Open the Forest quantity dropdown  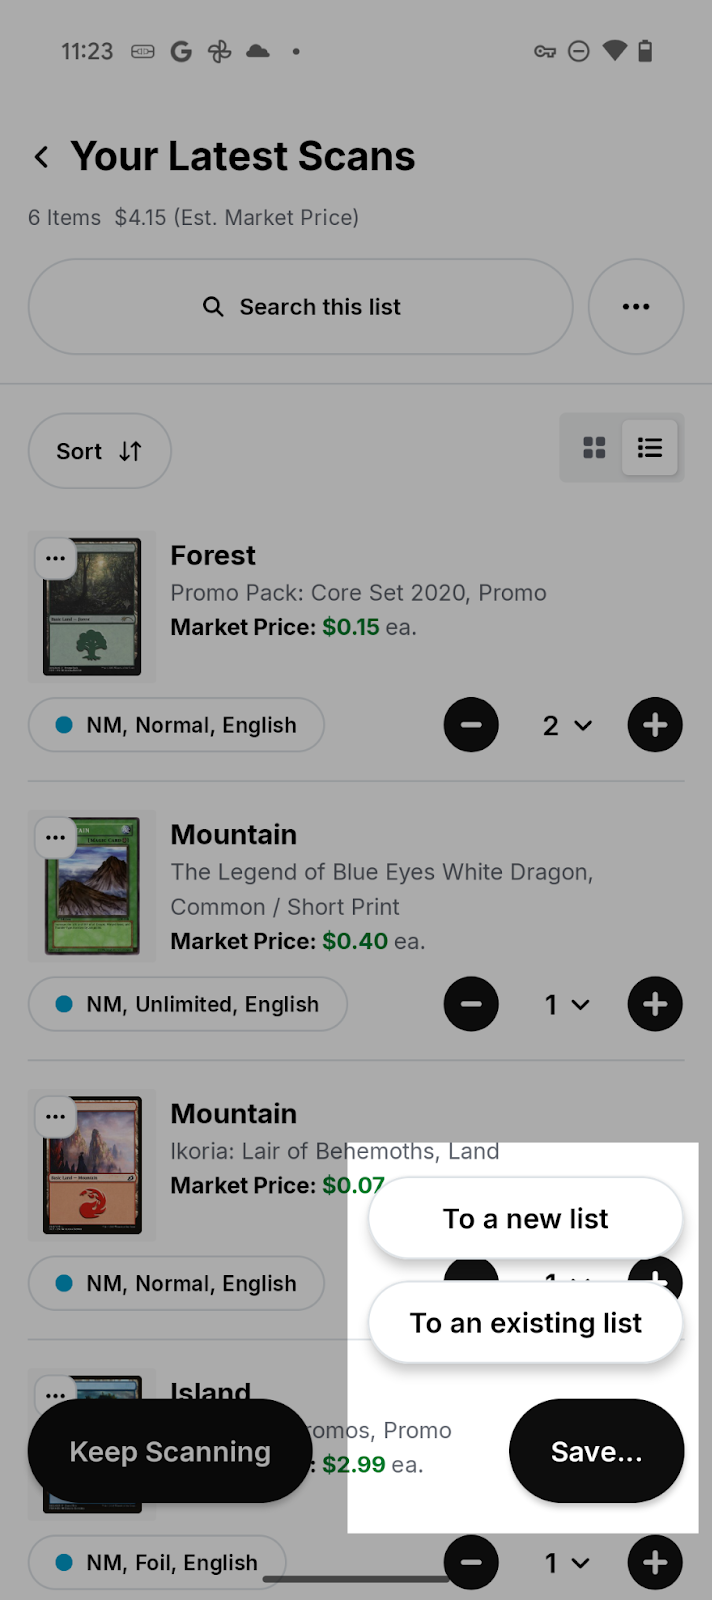(566, 726)
